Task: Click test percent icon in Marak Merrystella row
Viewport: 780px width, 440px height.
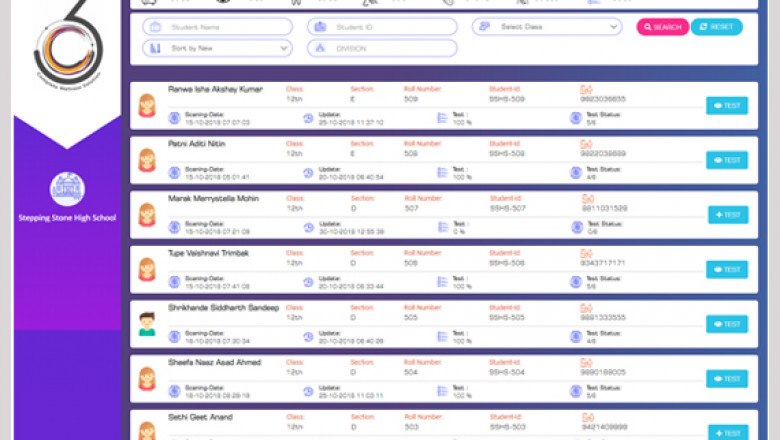Action: pyautogui.click(x=443, y=228)
